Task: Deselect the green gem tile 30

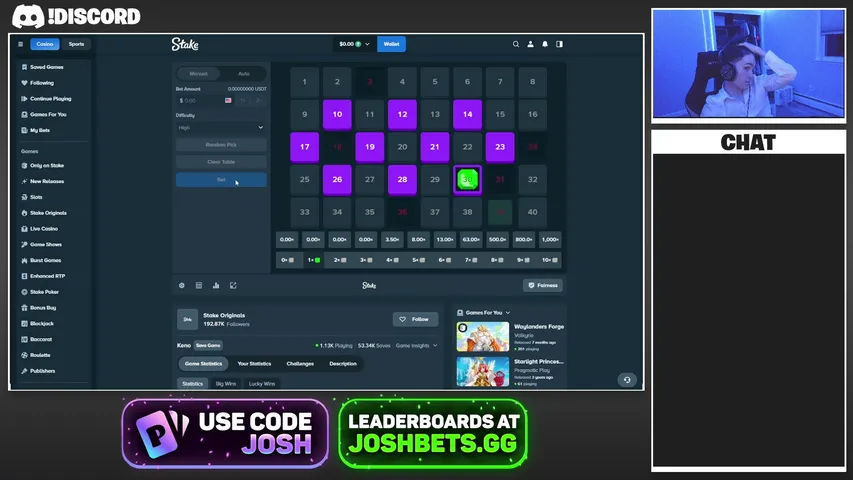Action: (467, 180)
